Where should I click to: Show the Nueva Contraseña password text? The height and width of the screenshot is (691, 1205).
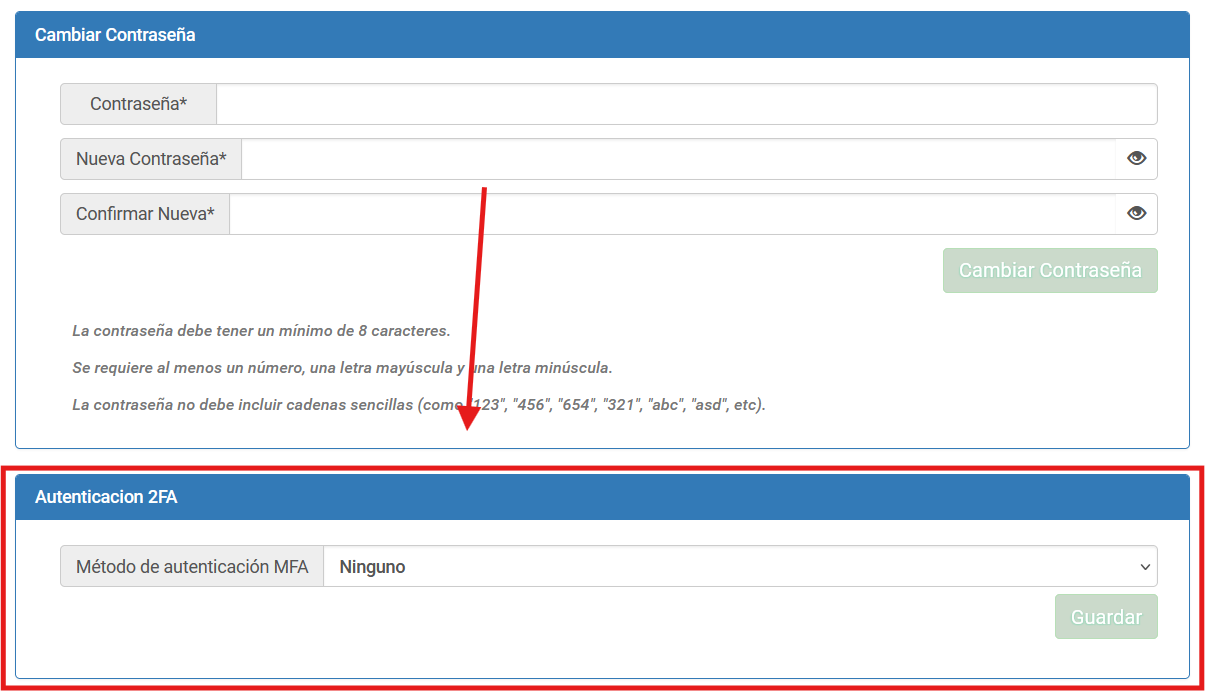coord(1136,159)
